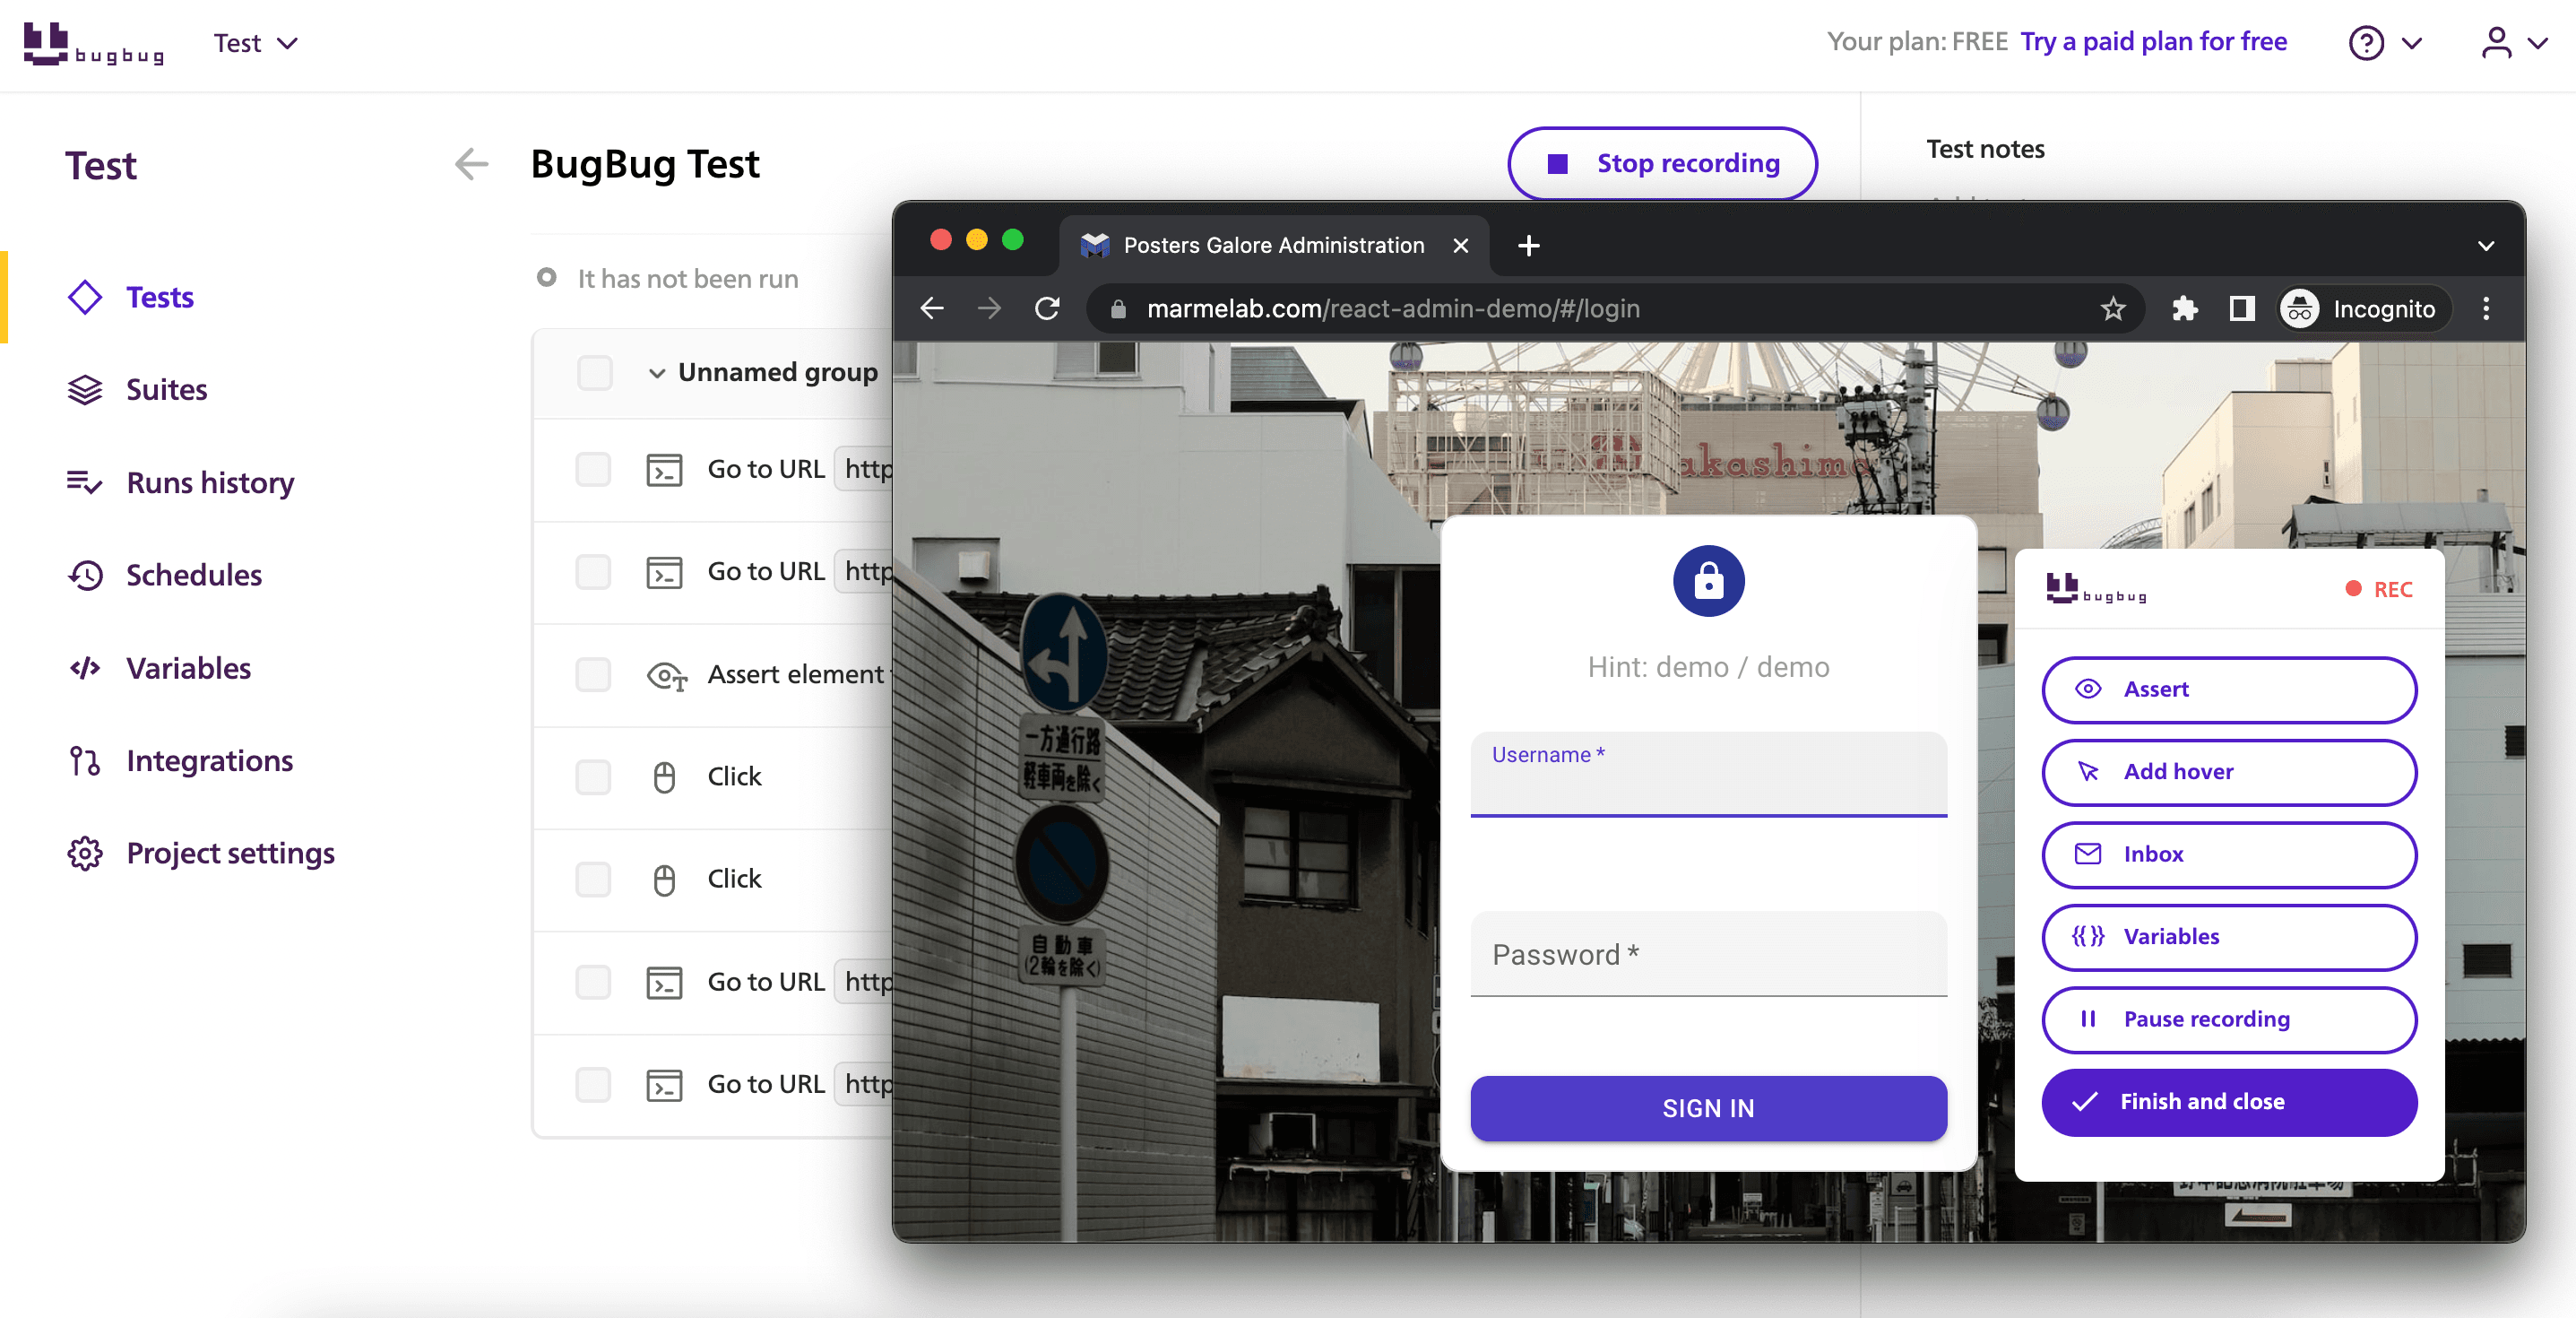Click the Test notes heading
This screenshot has height=1318, width=2576.
coord(1985,149)
